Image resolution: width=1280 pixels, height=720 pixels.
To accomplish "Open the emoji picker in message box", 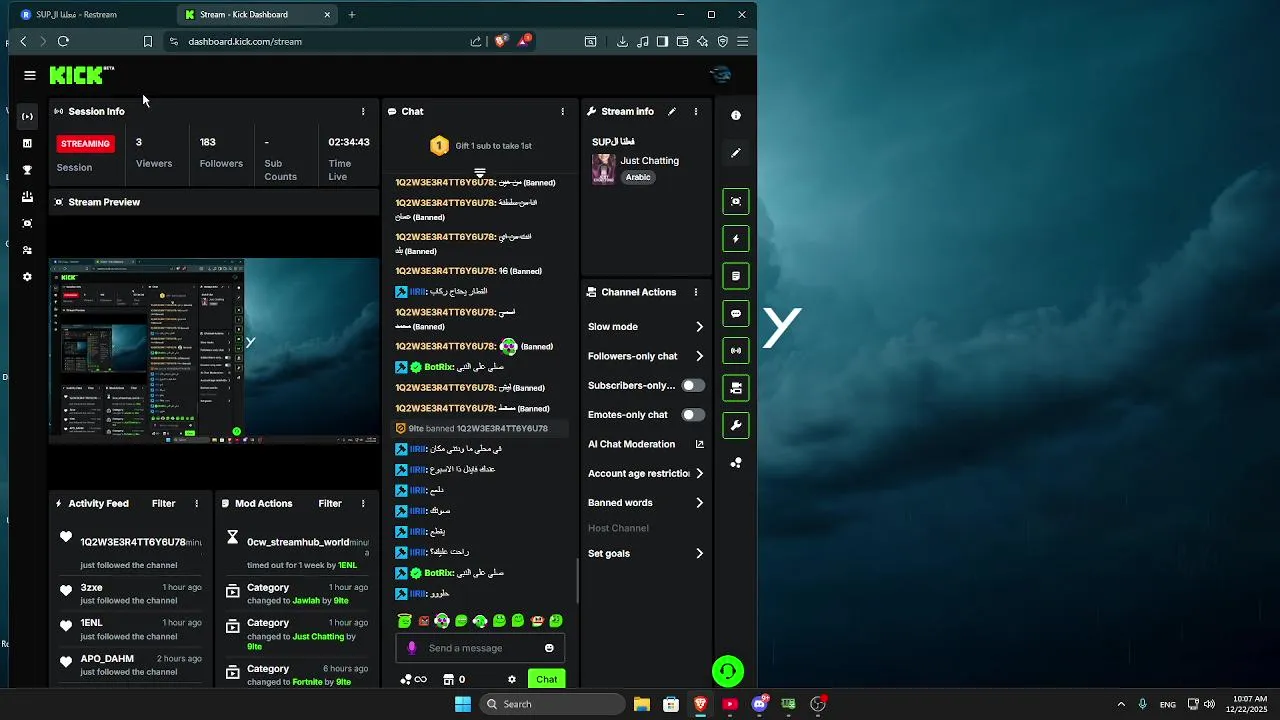I will click(549, 648).
